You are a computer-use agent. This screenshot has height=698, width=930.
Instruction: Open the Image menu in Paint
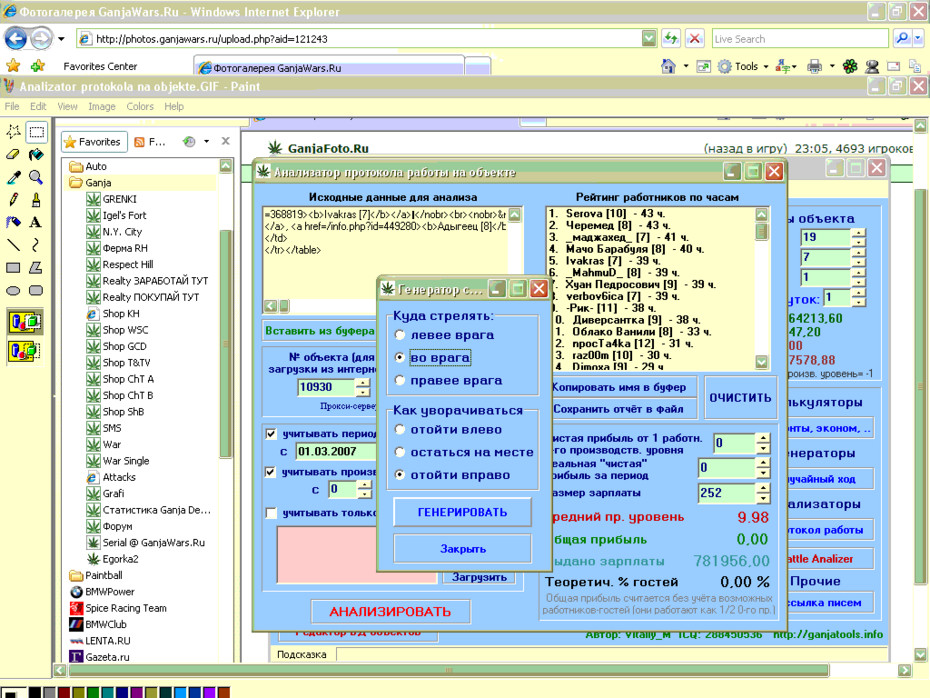(x=102, y=107)
